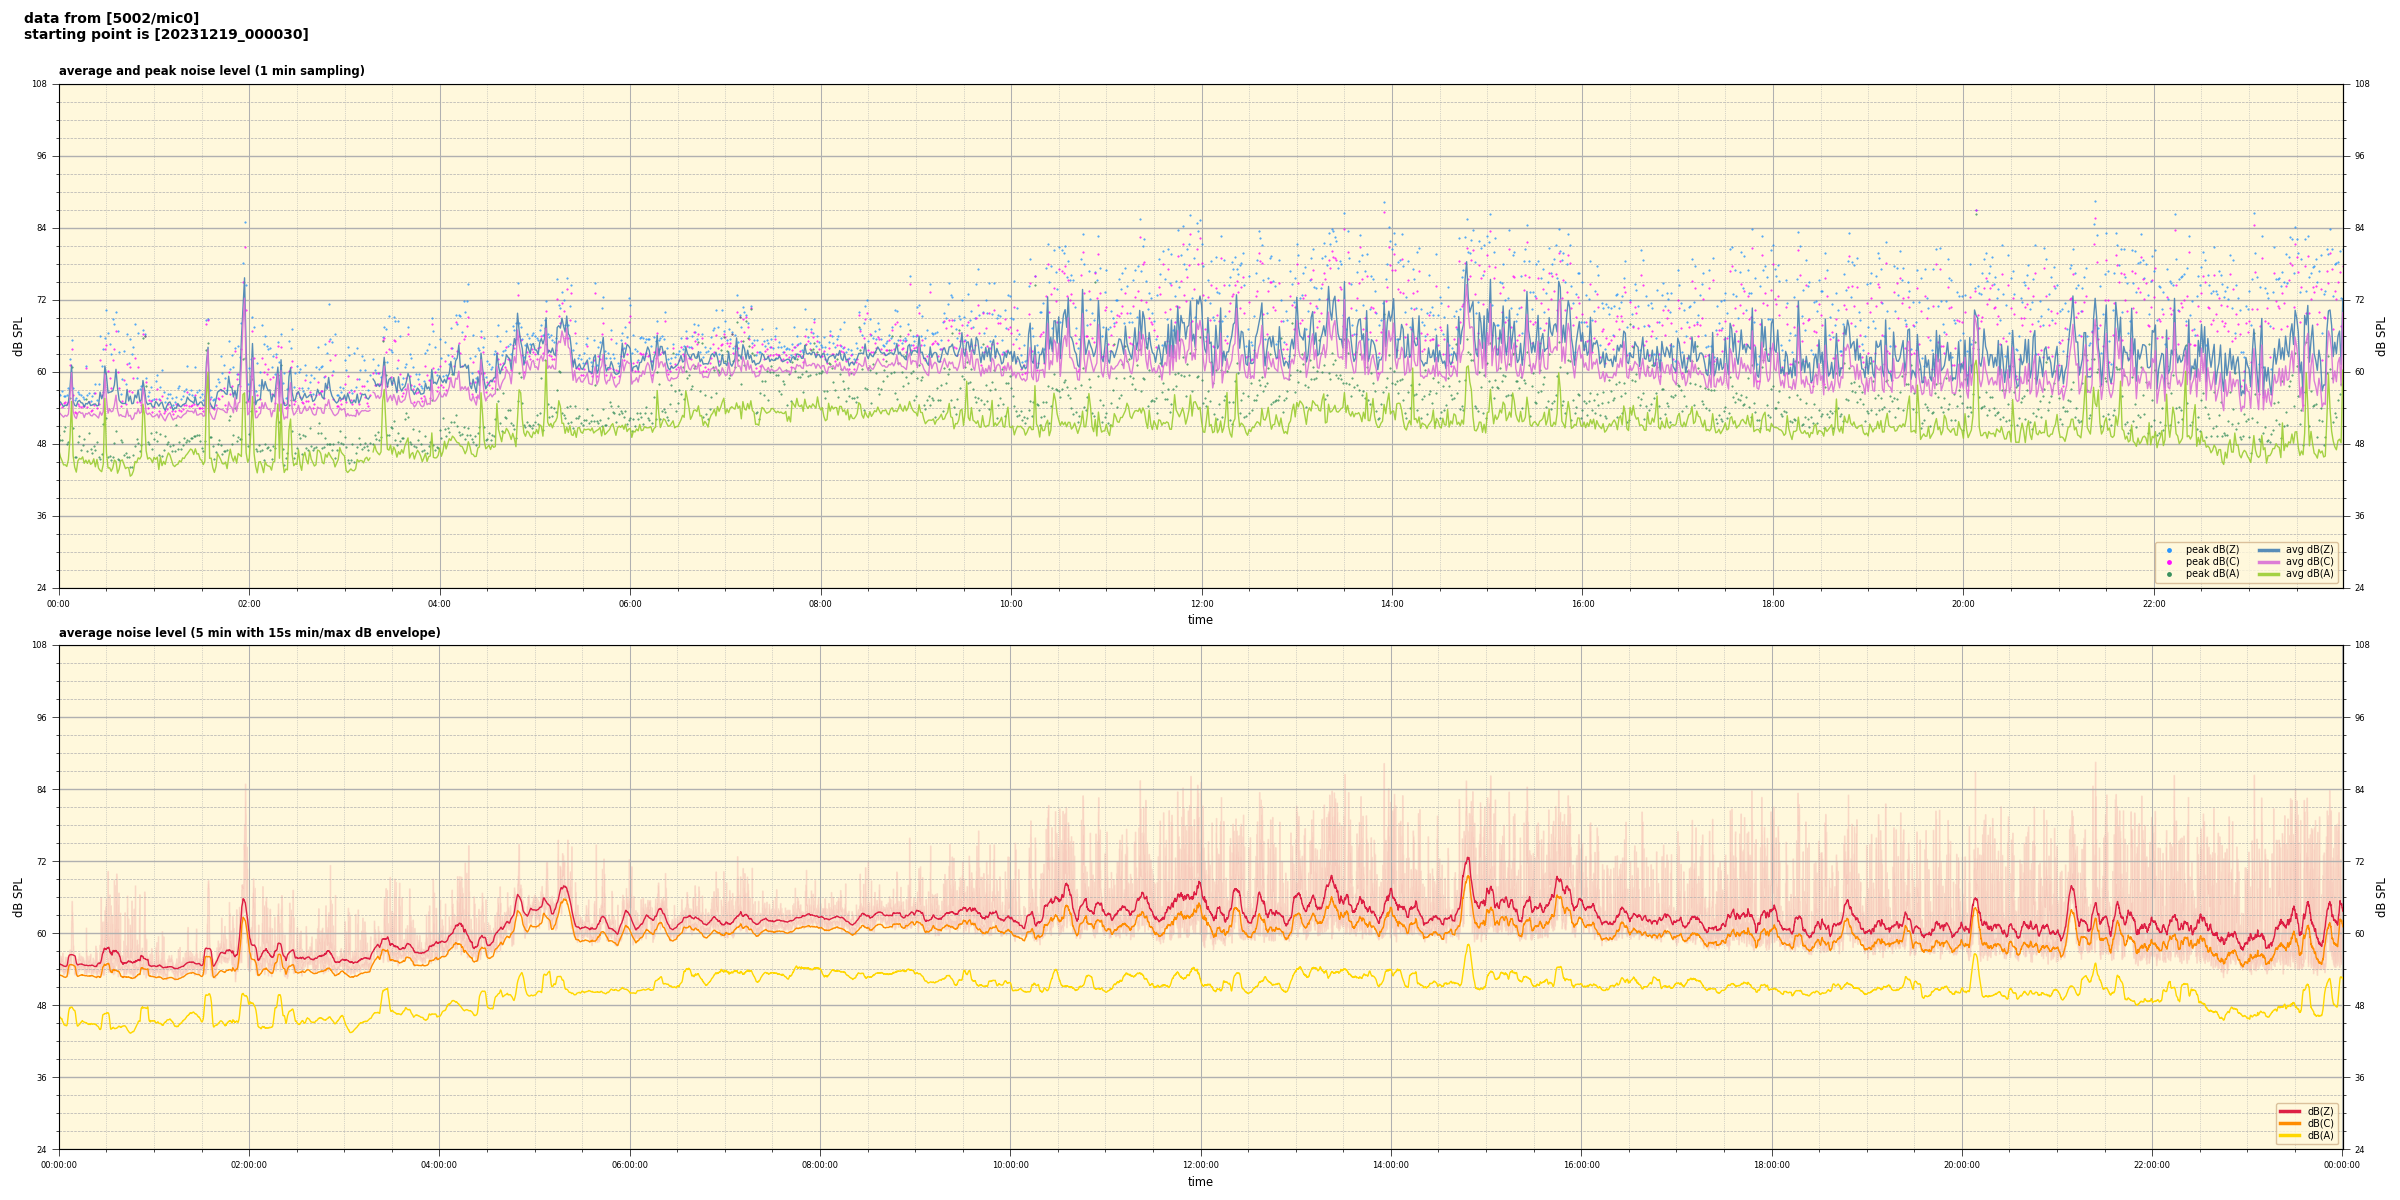This screenshot has height=1200, width=2400.
Task: Click the 12:00 tick on upper time axis
Action: pos(1201,604)
